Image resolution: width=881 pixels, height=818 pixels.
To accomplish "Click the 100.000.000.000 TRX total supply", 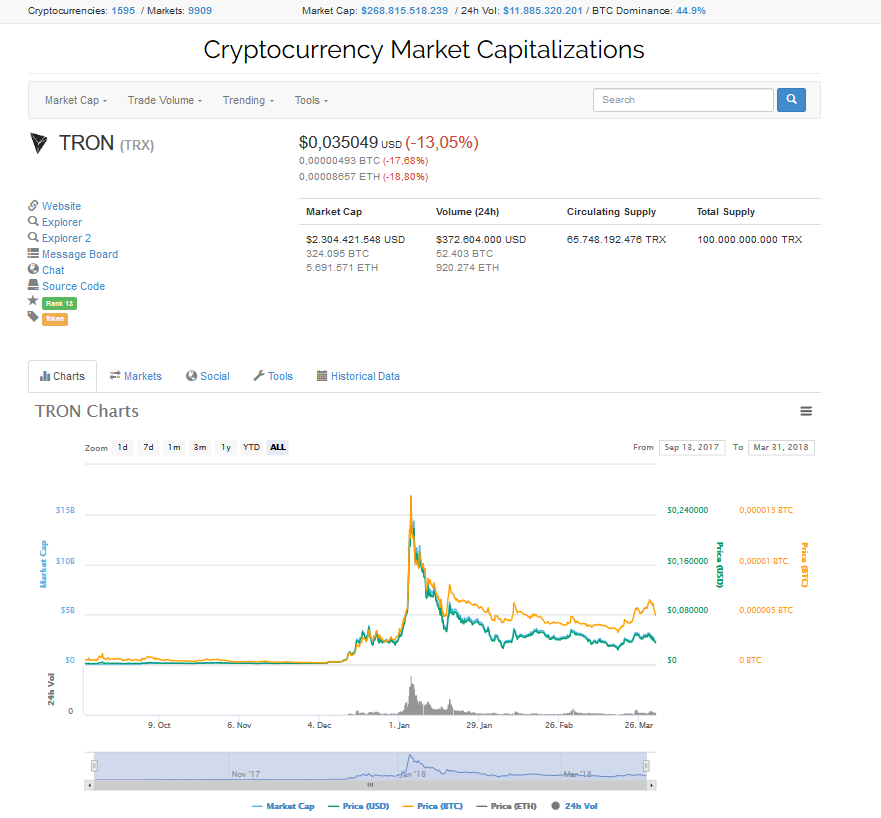I will click(750, 240).
